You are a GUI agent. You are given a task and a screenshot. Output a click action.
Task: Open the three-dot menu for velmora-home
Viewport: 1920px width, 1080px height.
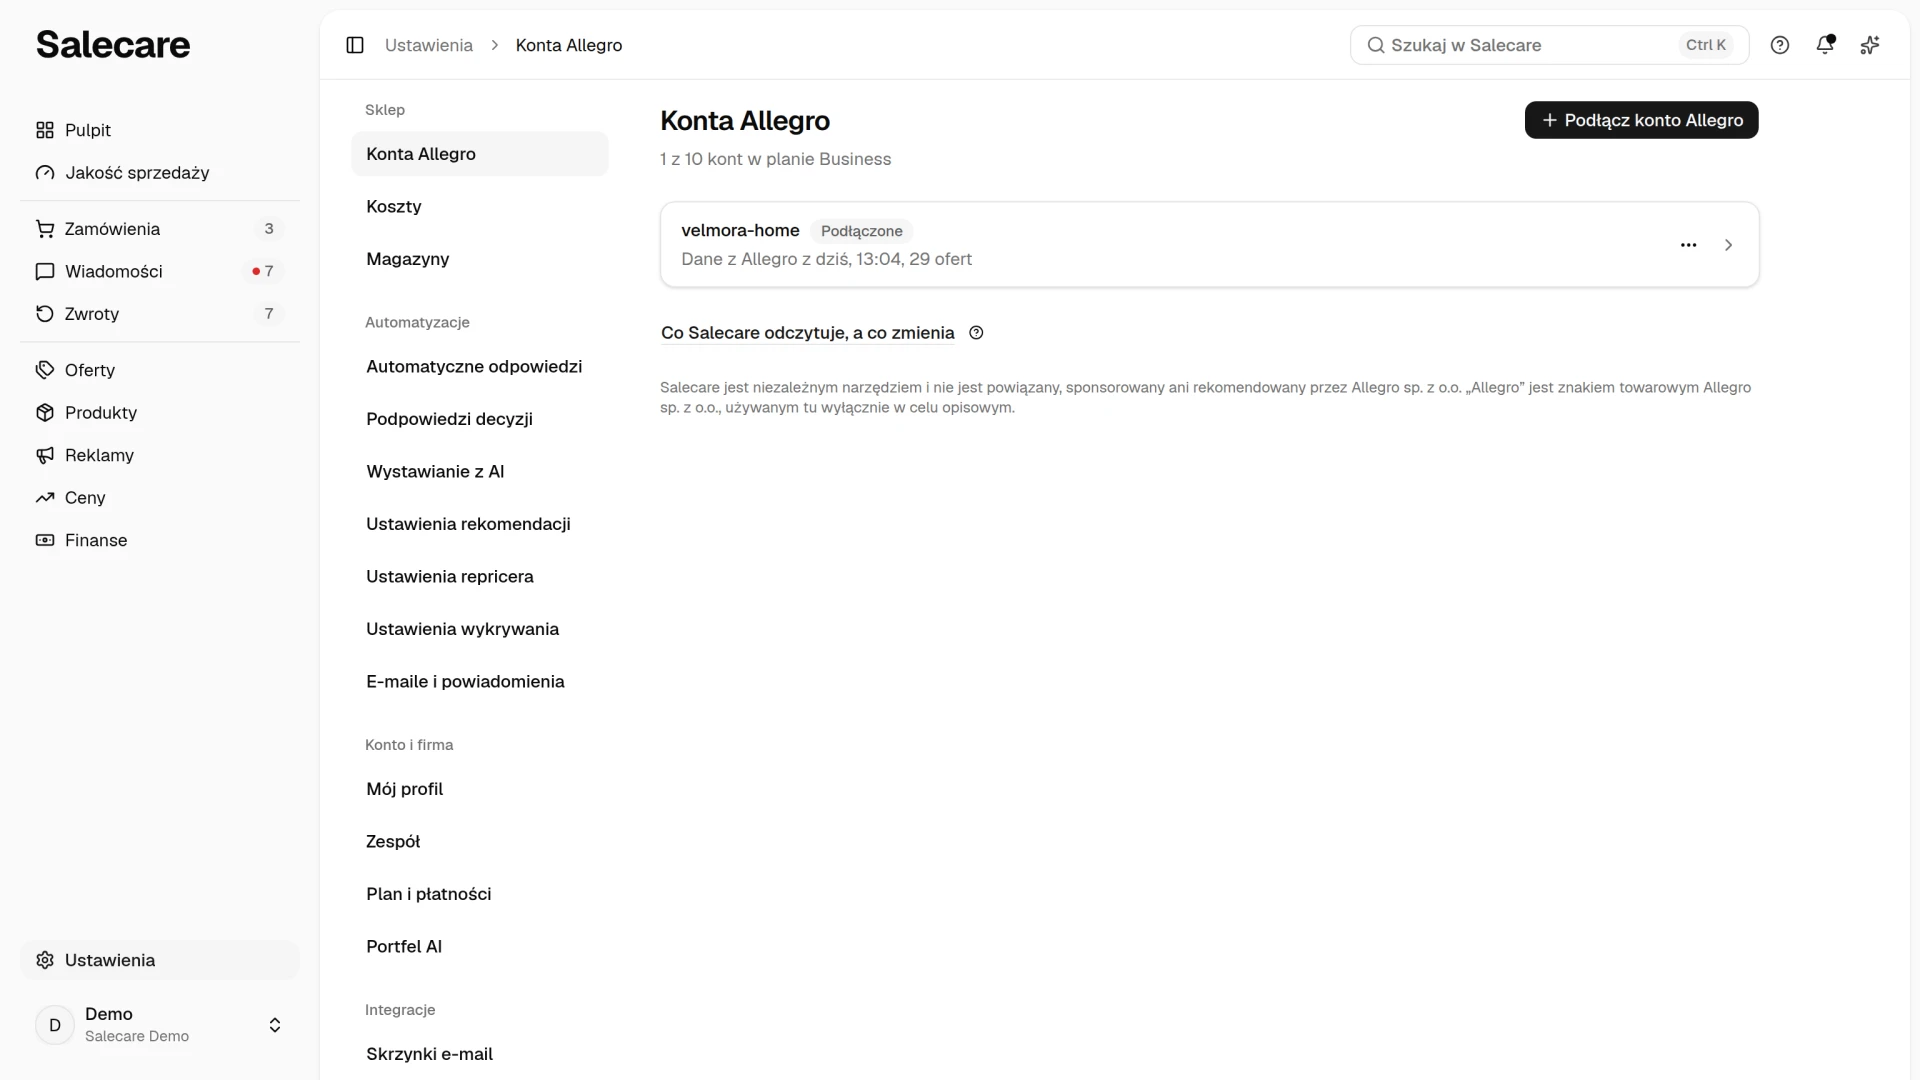click(1689, 245)
